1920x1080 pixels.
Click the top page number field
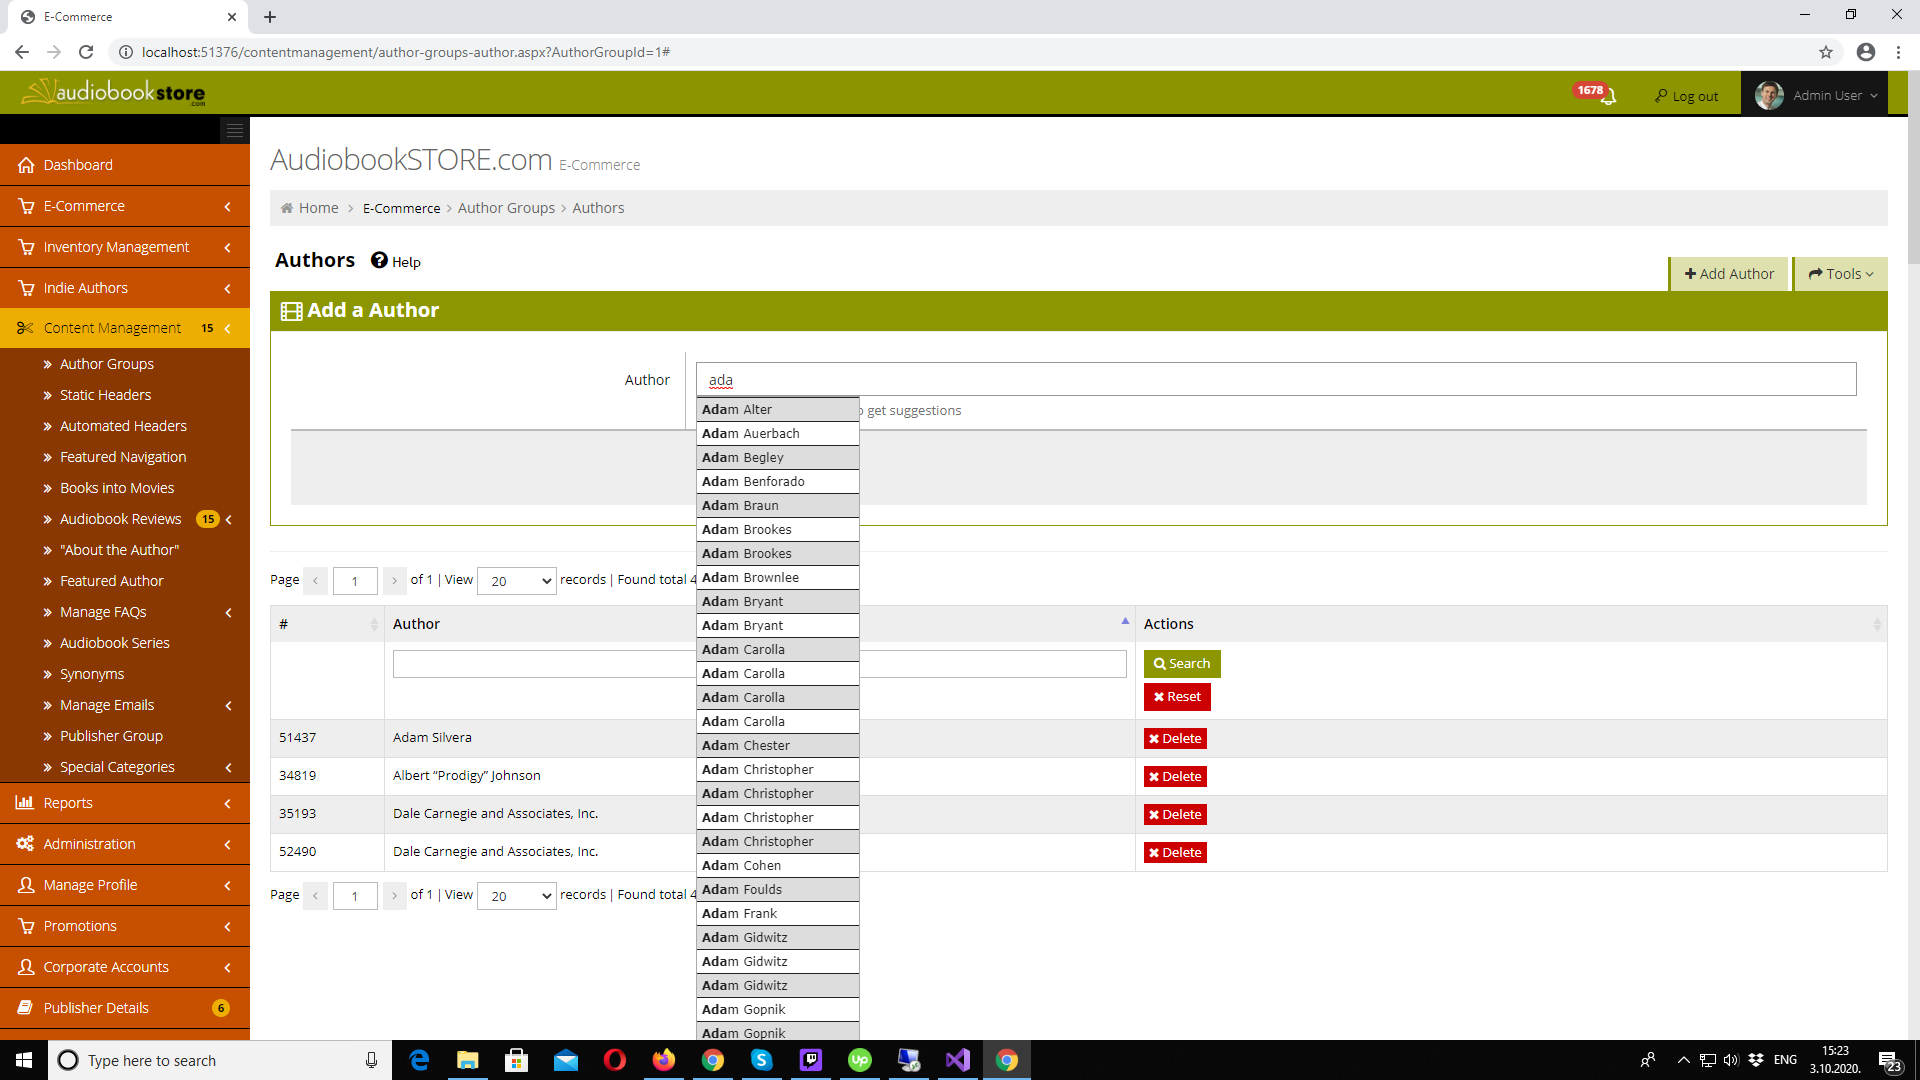355,581
